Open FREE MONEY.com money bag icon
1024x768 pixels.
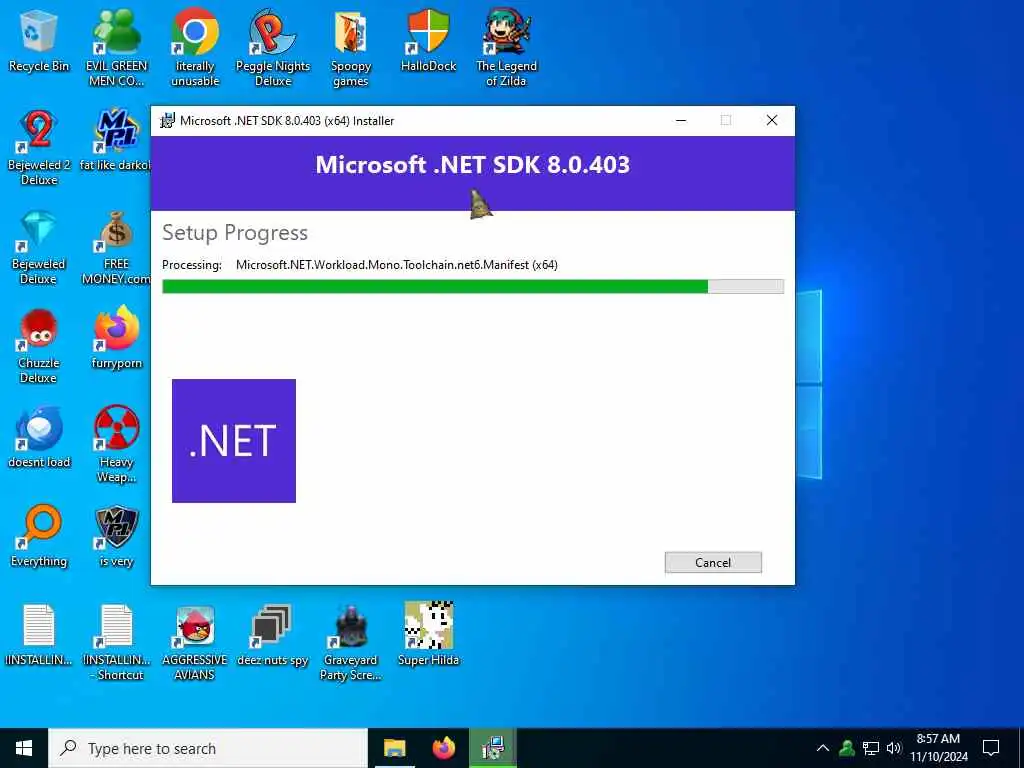point(116,247)
